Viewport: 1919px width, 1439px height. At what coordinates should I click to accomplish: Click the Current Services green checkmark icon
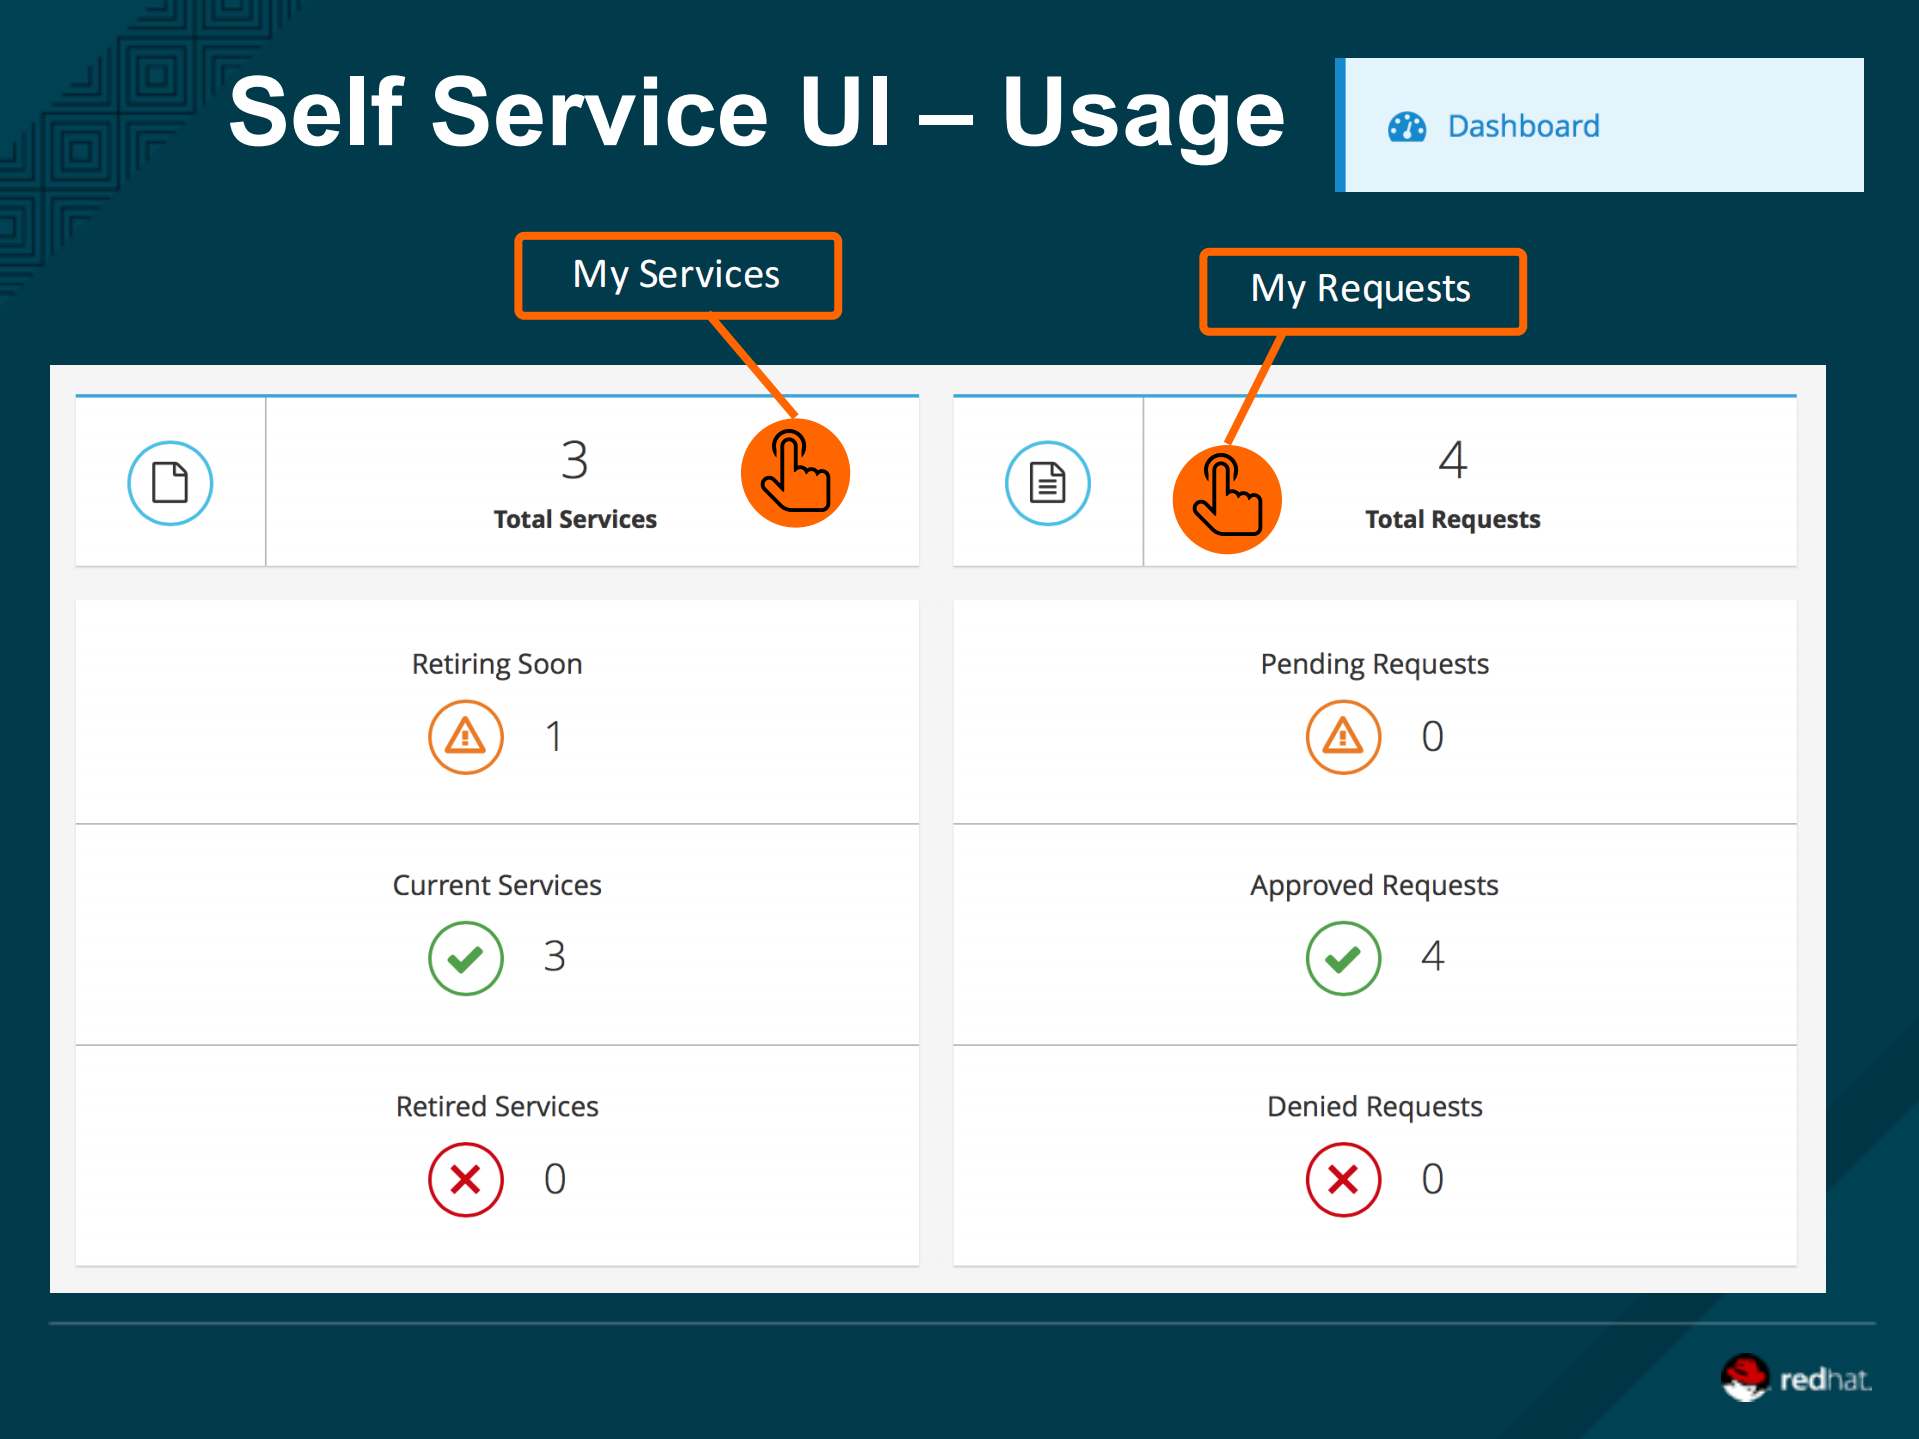click(465, 958)
